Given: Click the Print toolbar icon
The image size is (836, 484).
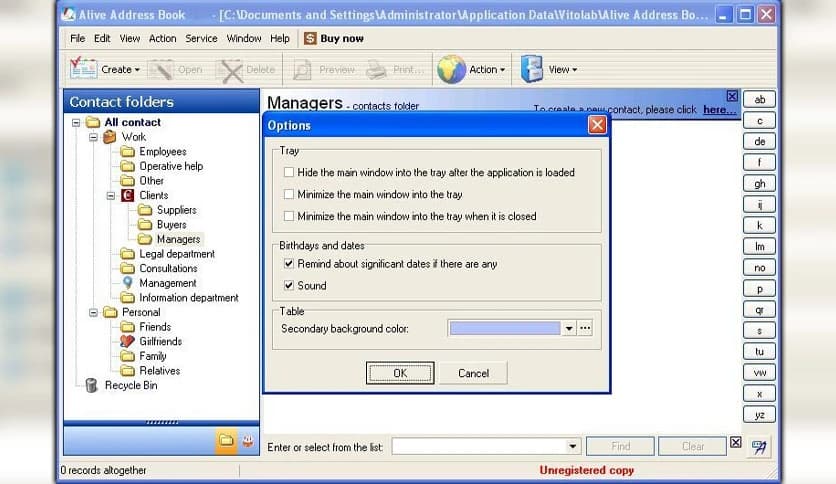Looking at the screenshot, I should click(x=376, y=70).
